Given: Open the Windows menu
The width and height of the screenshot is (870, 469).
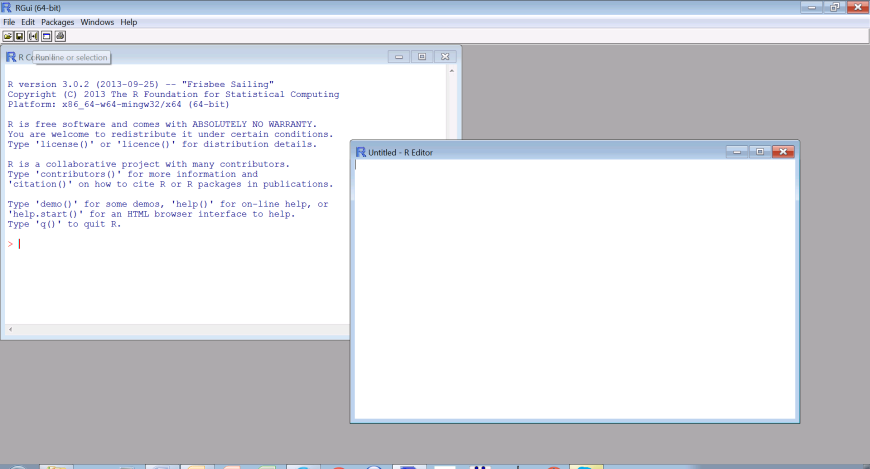Looking at the screenshot, I should coord(97,22).
